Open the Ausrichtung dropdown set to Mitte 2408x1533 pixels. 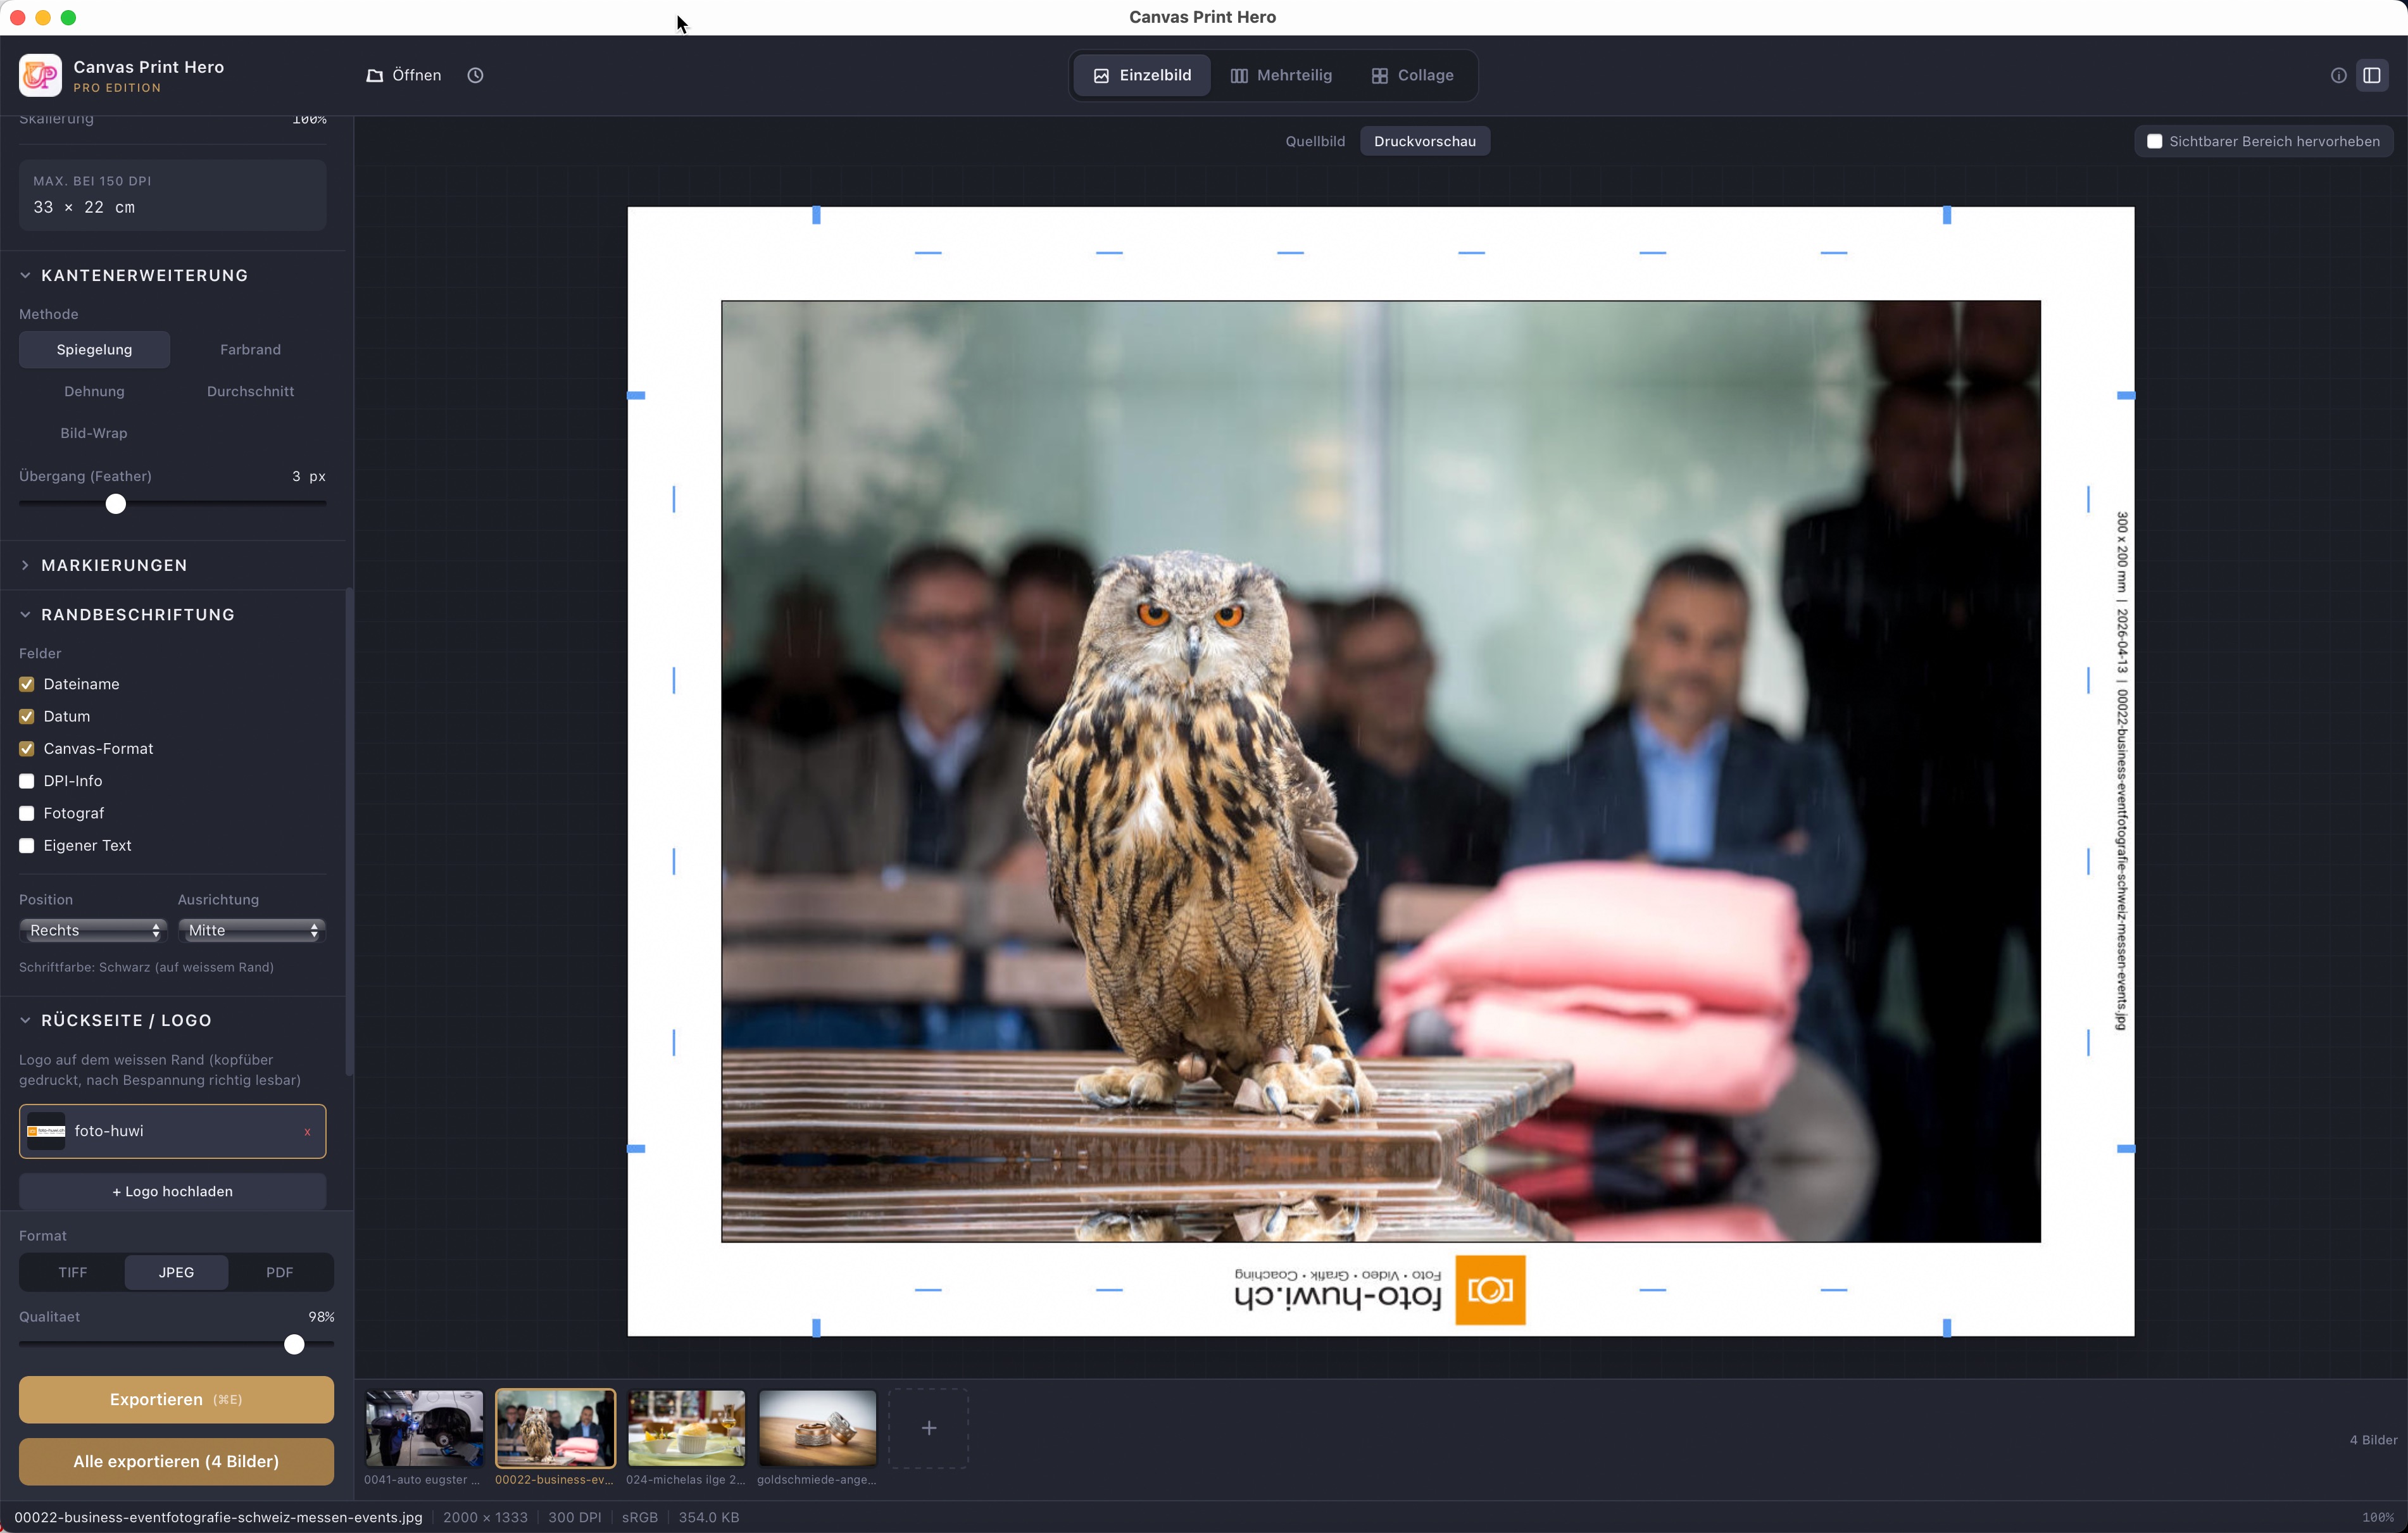(x=251, y=930)
